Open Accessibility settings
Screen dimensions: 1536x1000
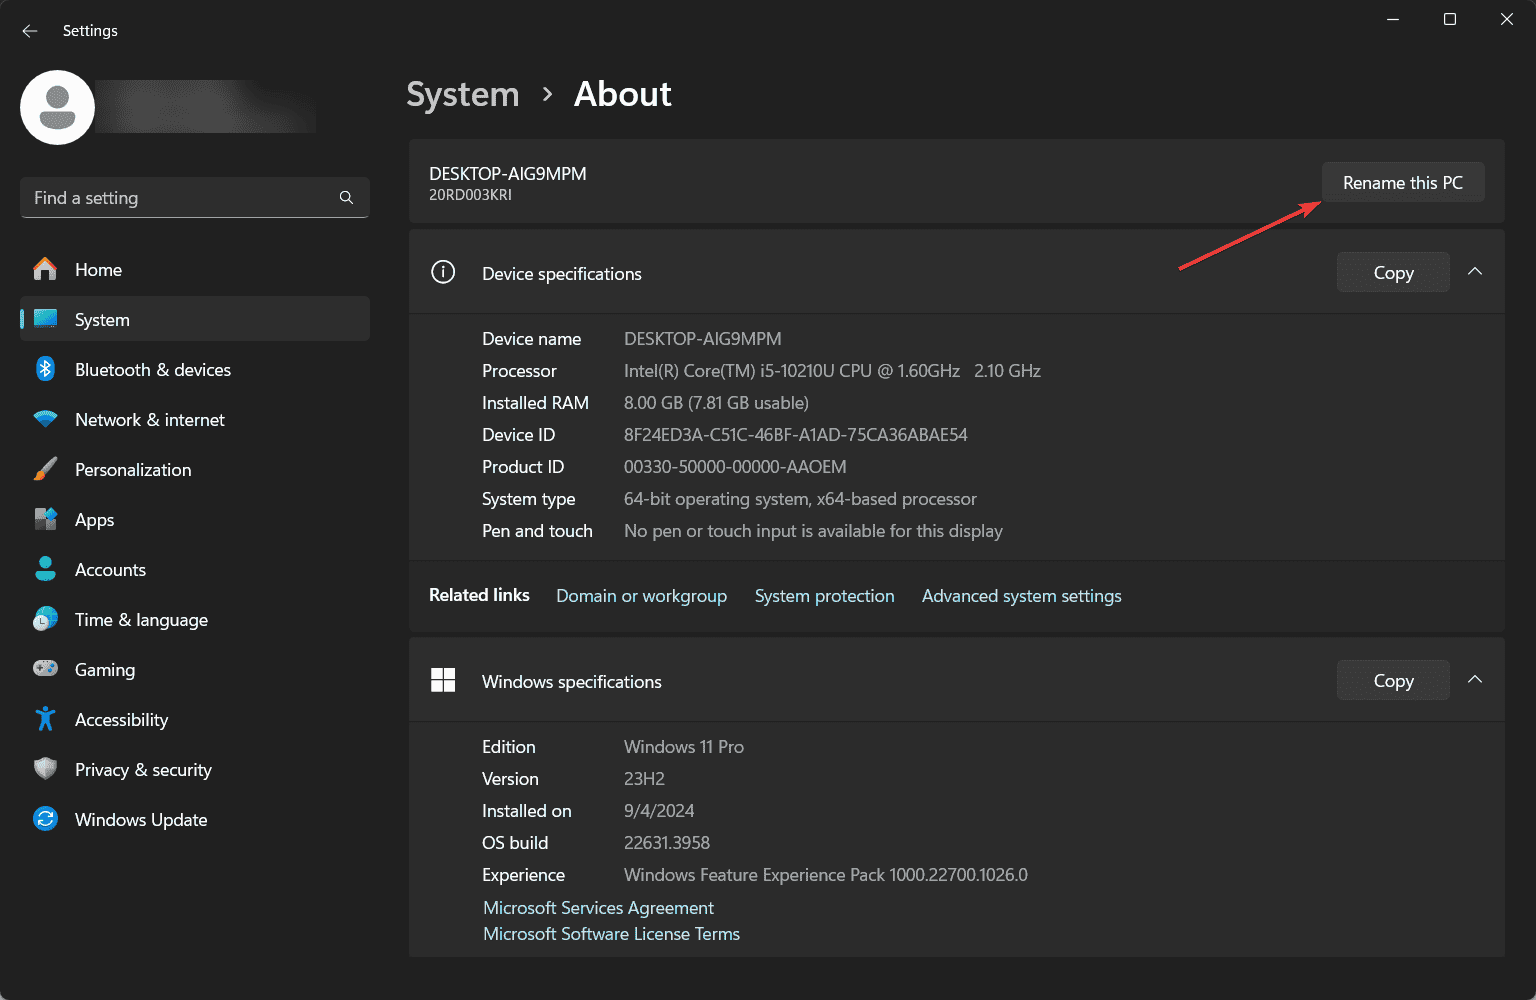195,719
